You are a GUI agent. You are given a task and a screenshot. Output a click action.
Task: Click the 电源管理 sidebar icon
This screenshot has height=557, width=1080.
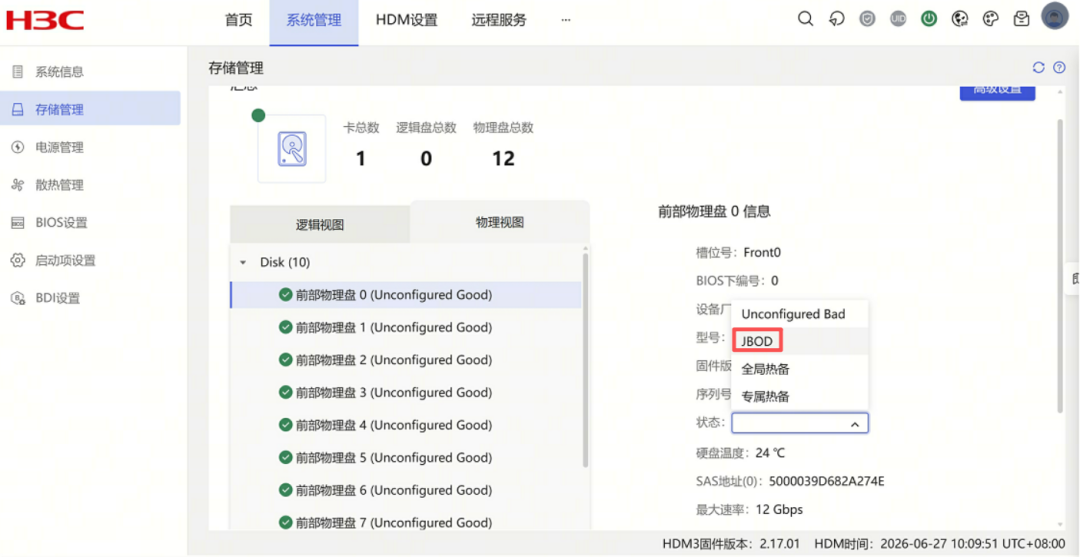18,147
